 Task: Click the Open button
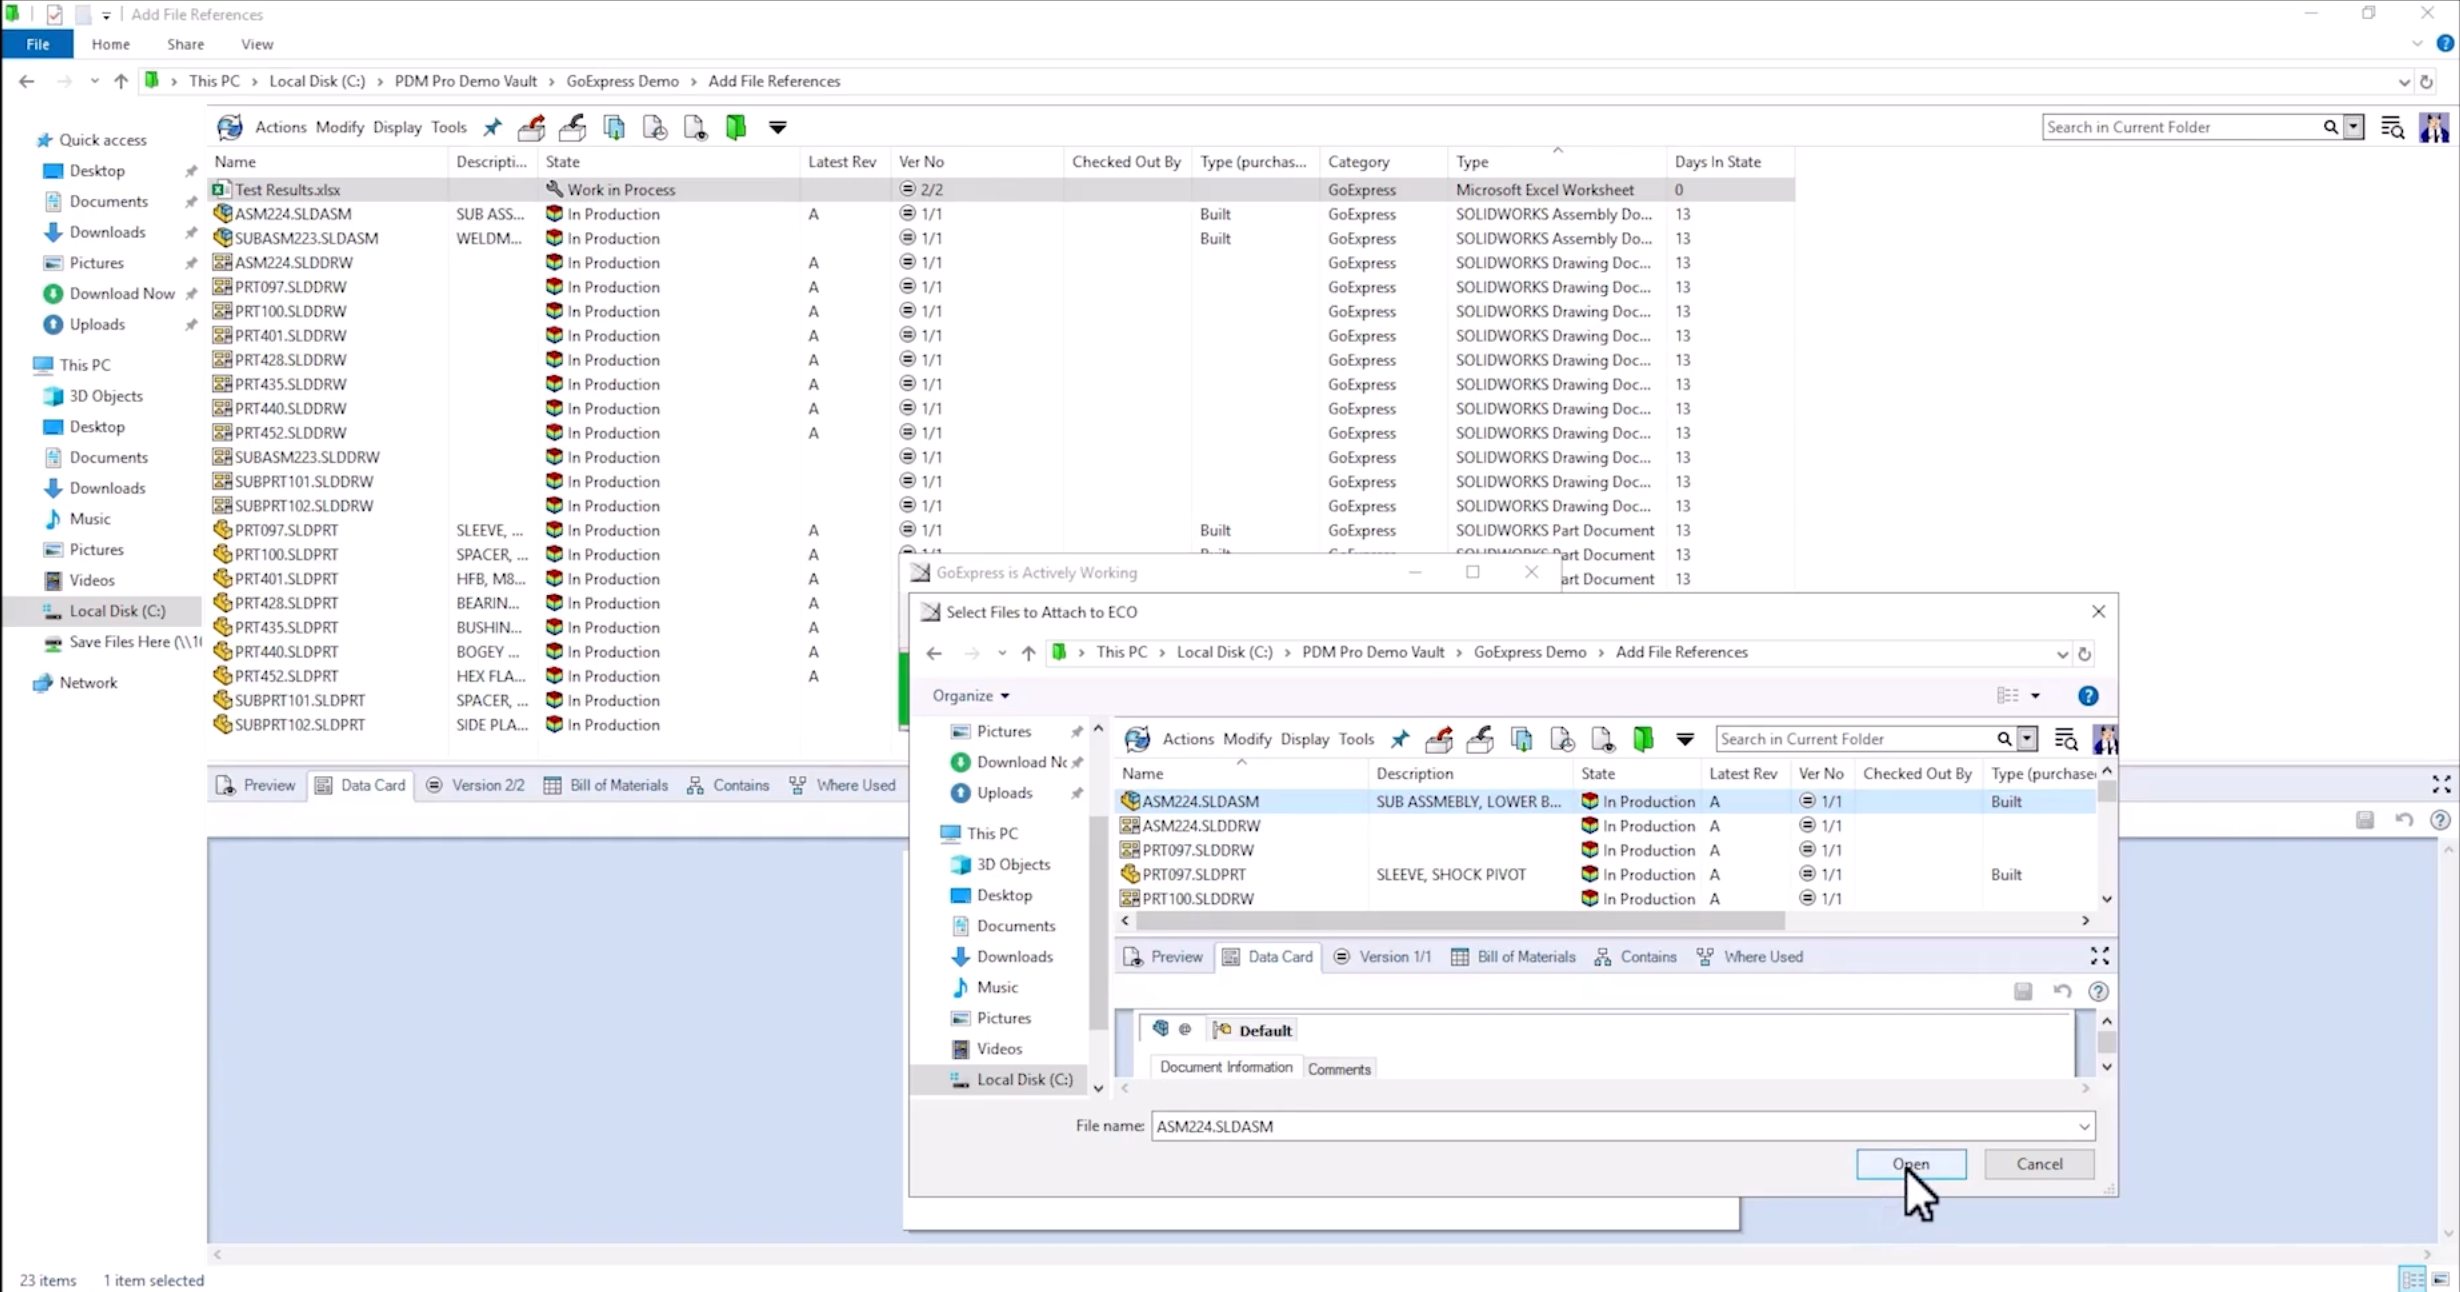coord(1910,1164)
